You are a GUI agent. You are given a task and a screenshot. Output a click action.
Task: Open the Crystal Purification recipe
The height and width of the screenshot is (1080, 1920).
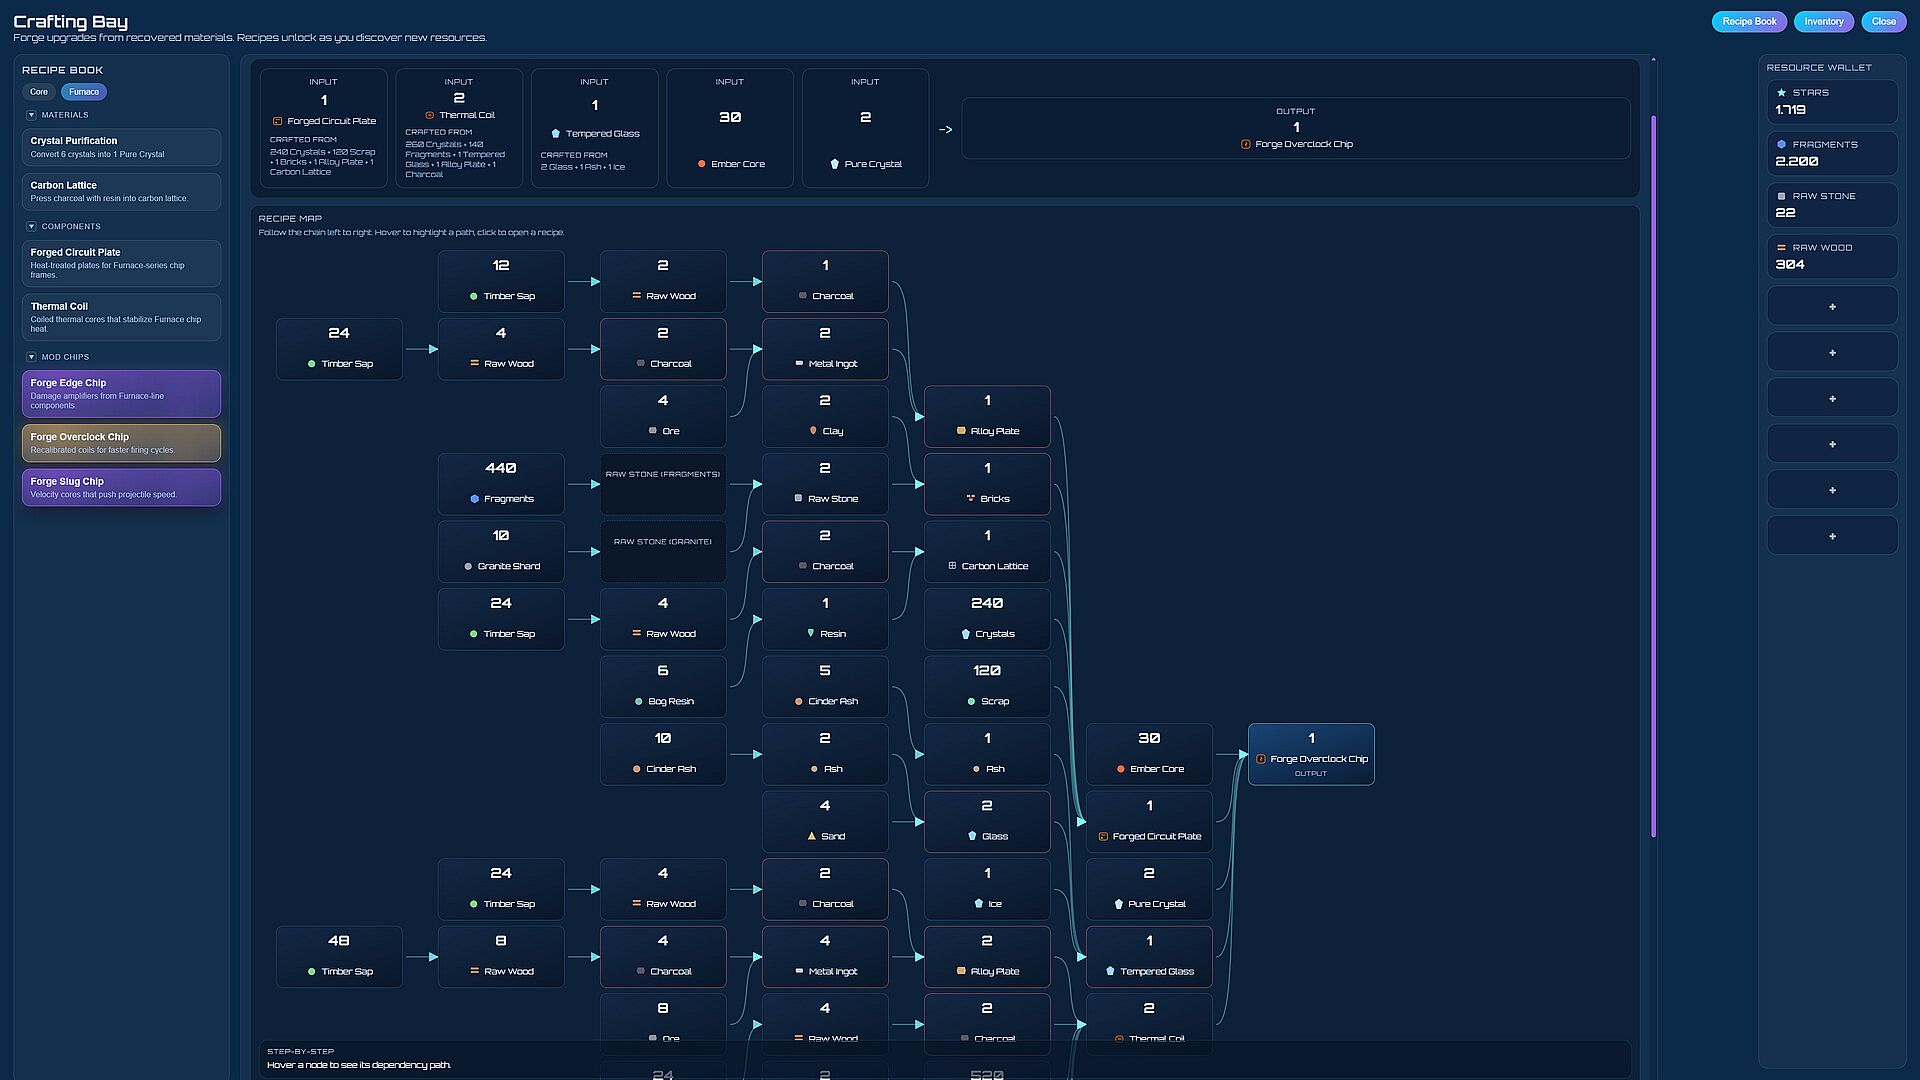coord(121,147)
